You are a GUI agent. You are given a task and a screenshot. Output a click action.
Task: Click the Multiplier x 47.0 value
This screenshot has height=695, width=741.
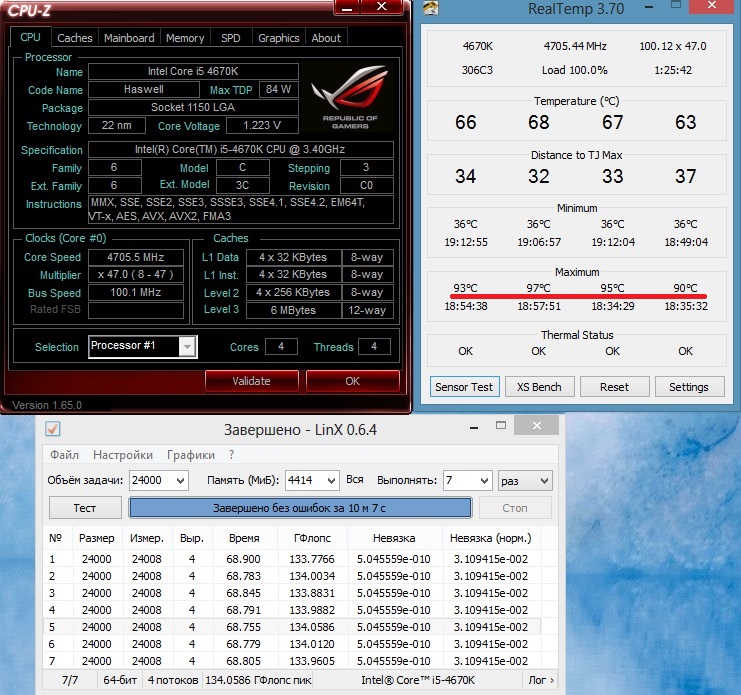[136, 275]
